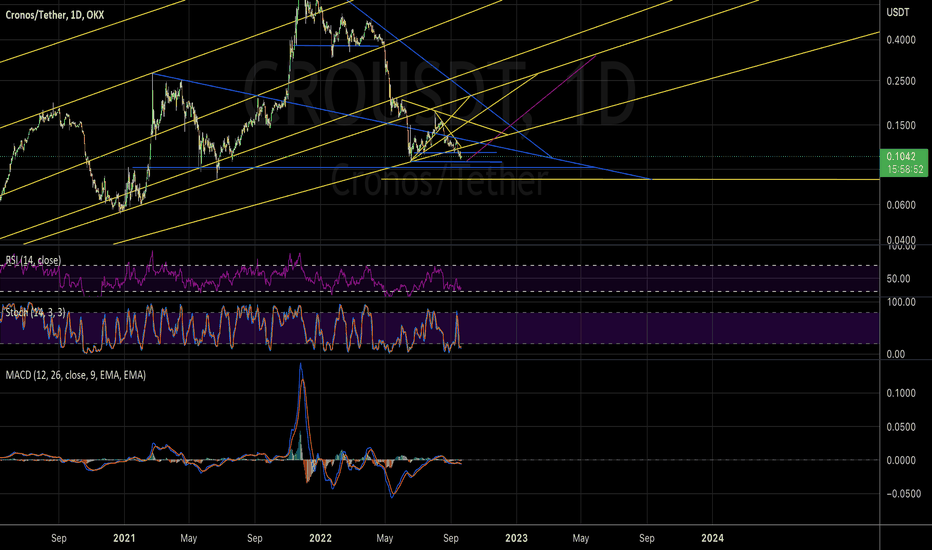Click the 0.1500 price axis value
The width and height of the screenshot is (932, 550).
(901, 125)
